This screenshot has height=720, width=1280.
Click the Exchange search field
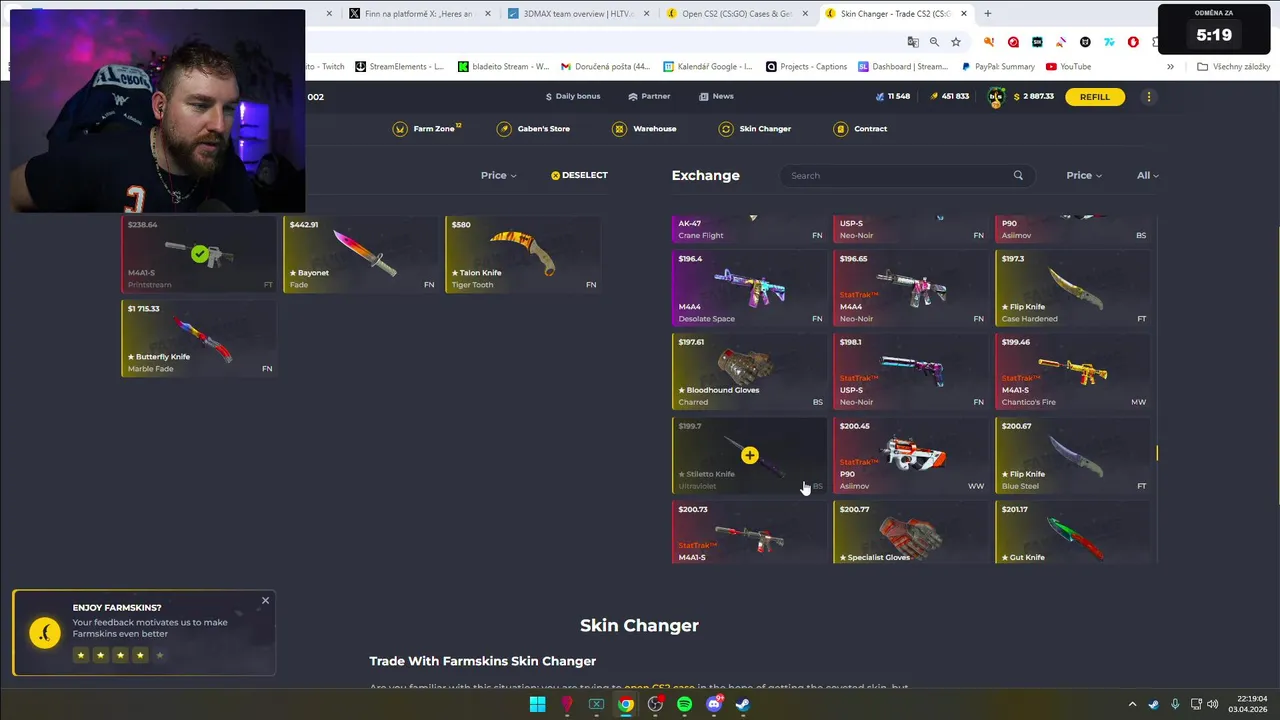907,175
